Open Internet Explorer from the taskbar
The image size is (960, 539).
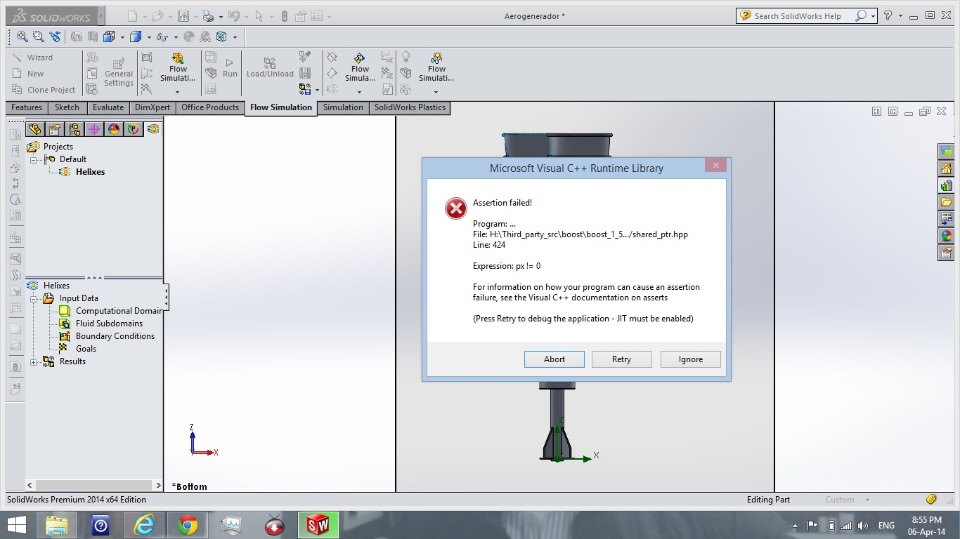point(144,526)
